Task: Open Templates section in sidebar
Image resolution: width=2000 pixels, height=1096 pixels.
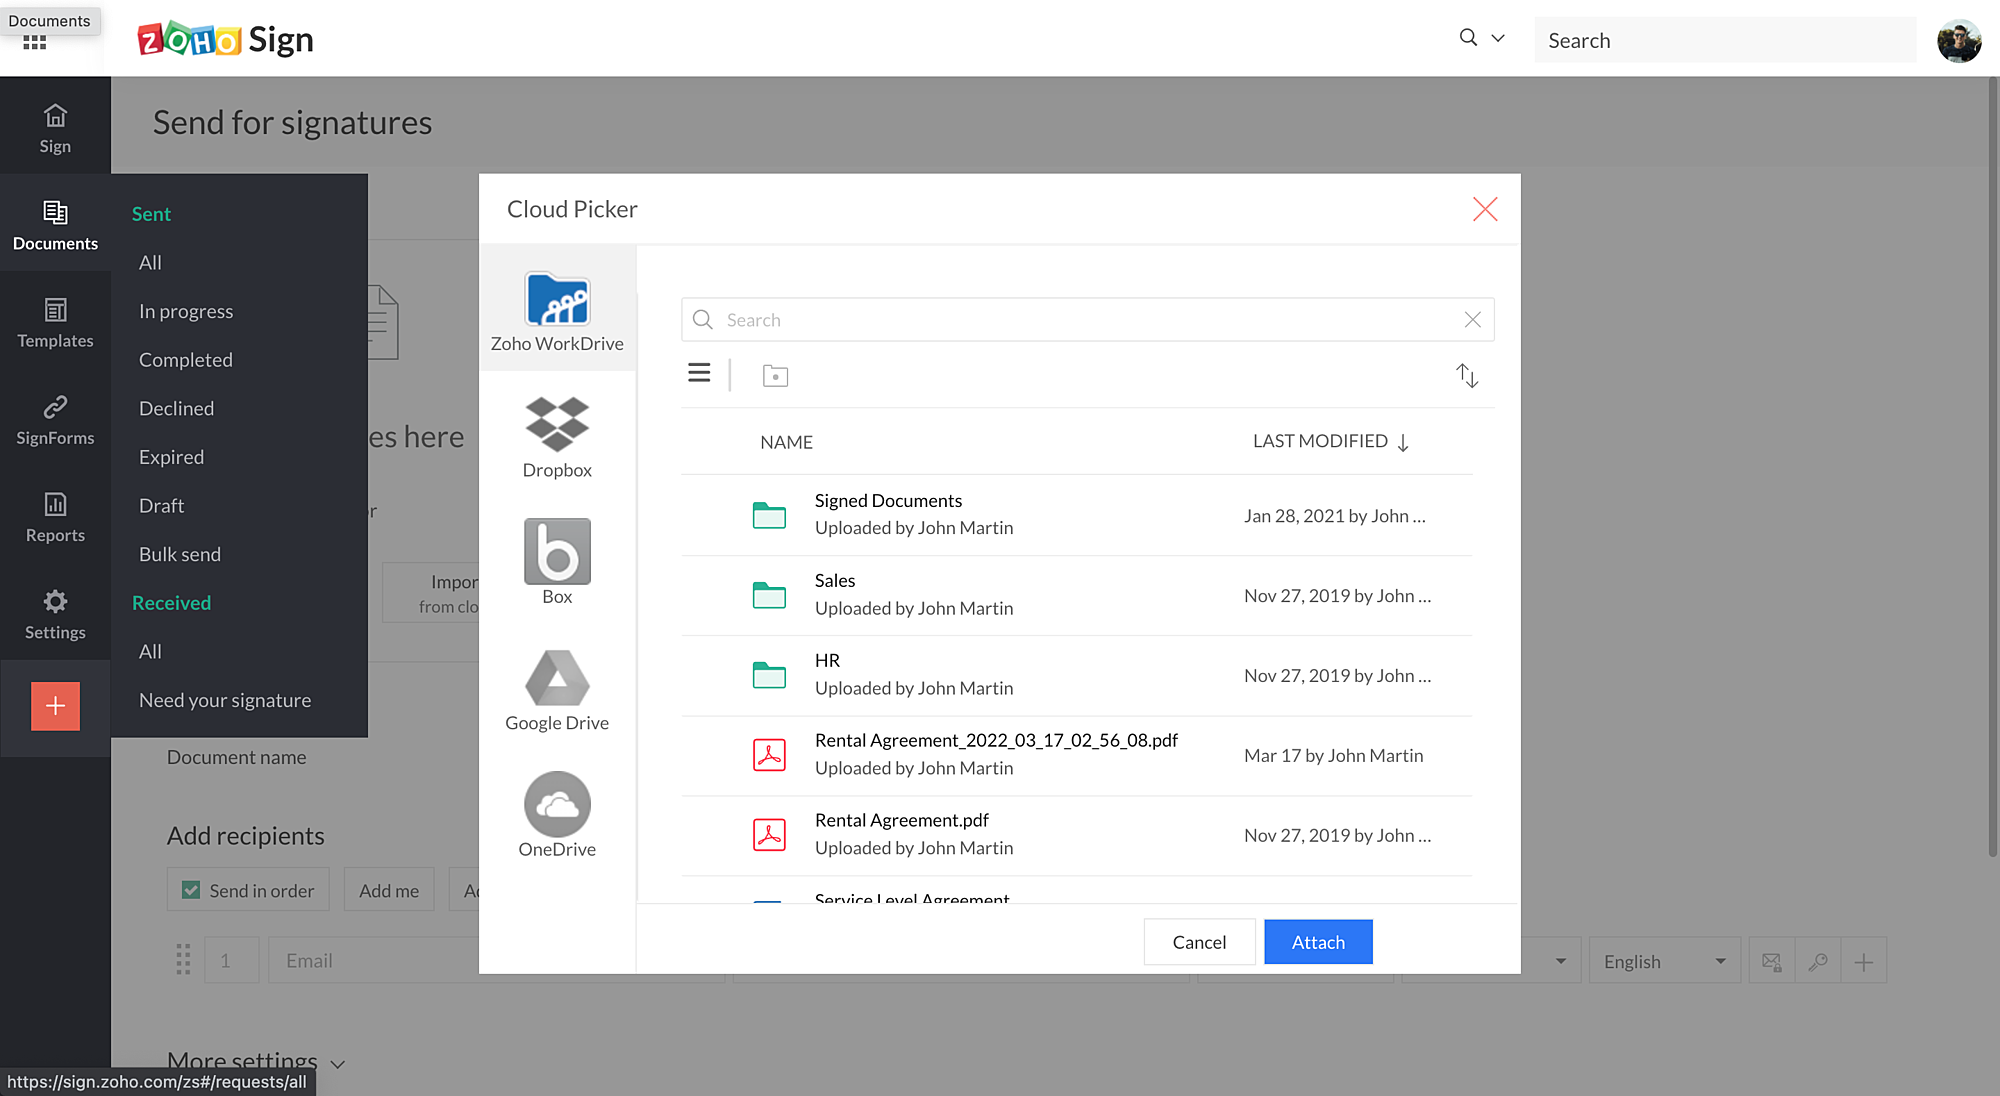Action: [55, 323]
